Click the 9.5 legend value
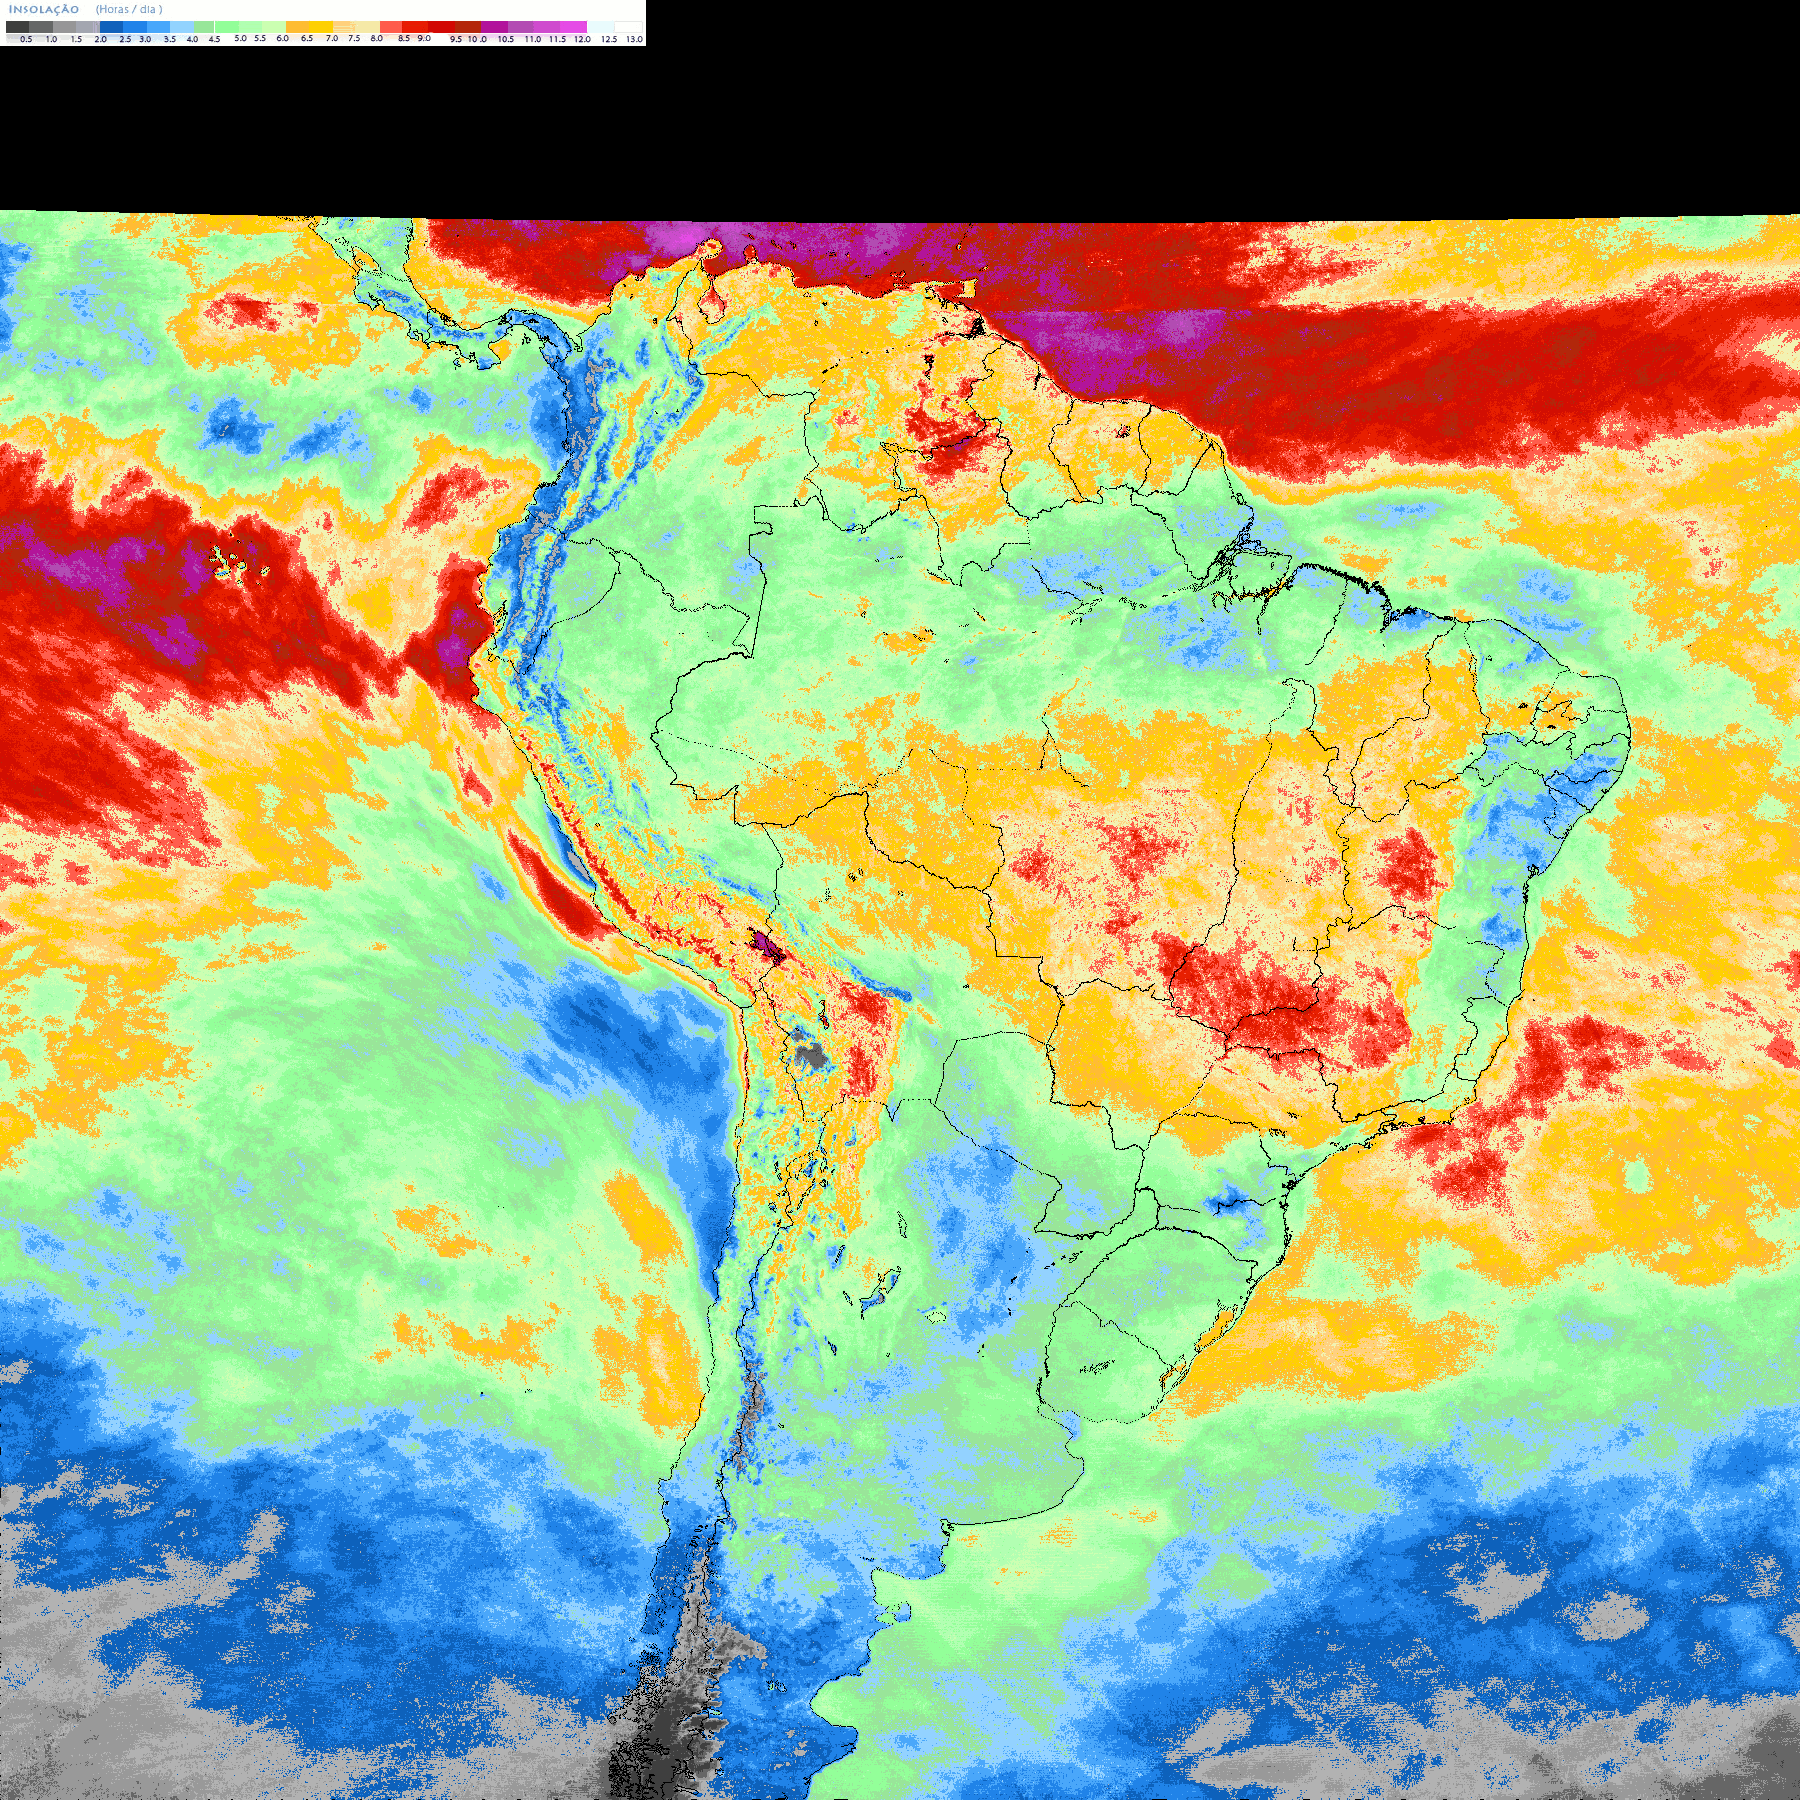The width and height of the screenshot is (1800, 1800). pos(456,39)
